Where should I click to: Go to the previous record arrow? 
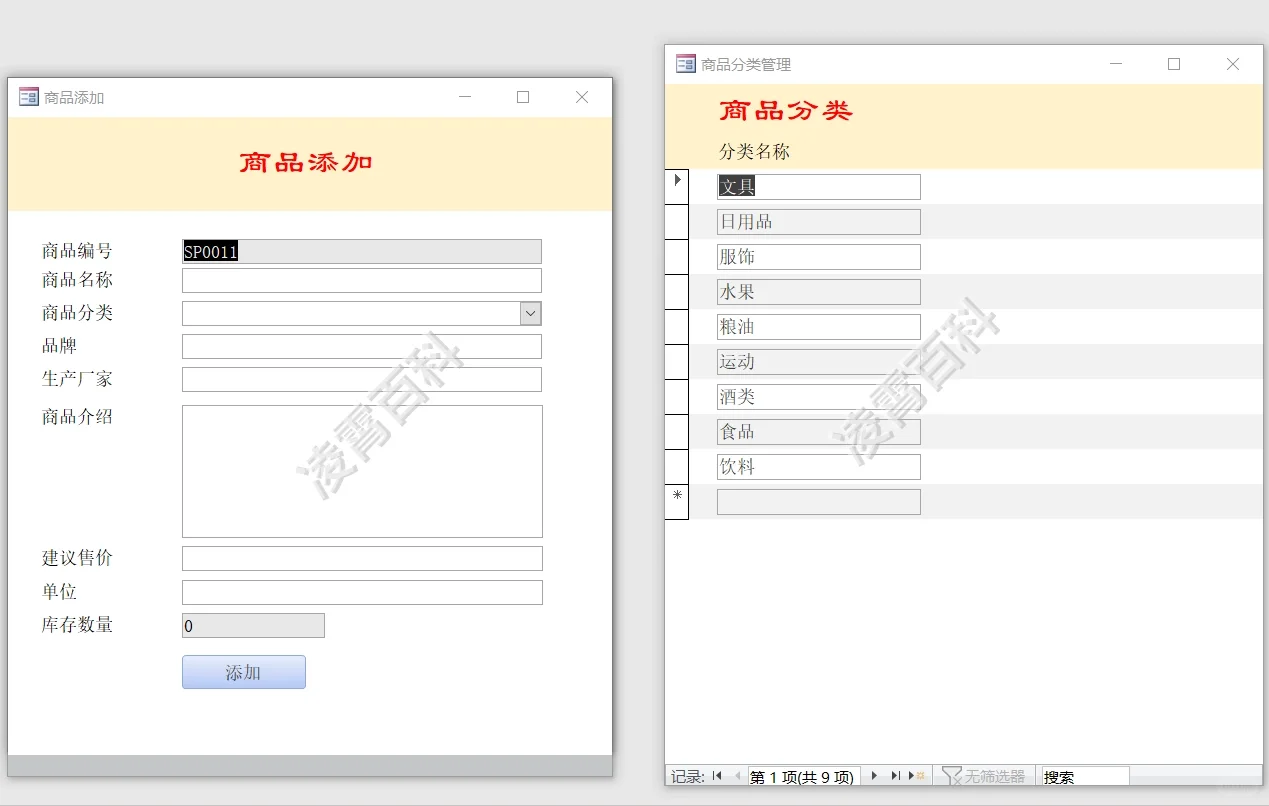(x=737, y=776)
